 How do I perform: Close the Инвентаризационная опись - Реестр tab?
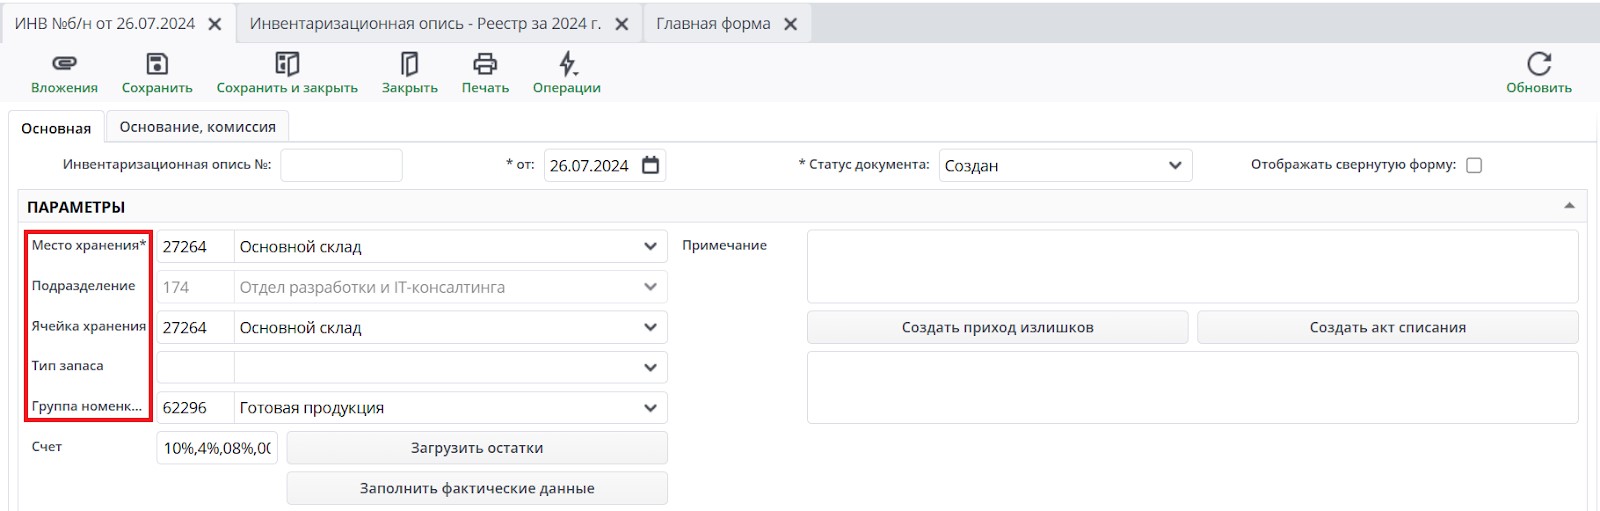[622, 24]
